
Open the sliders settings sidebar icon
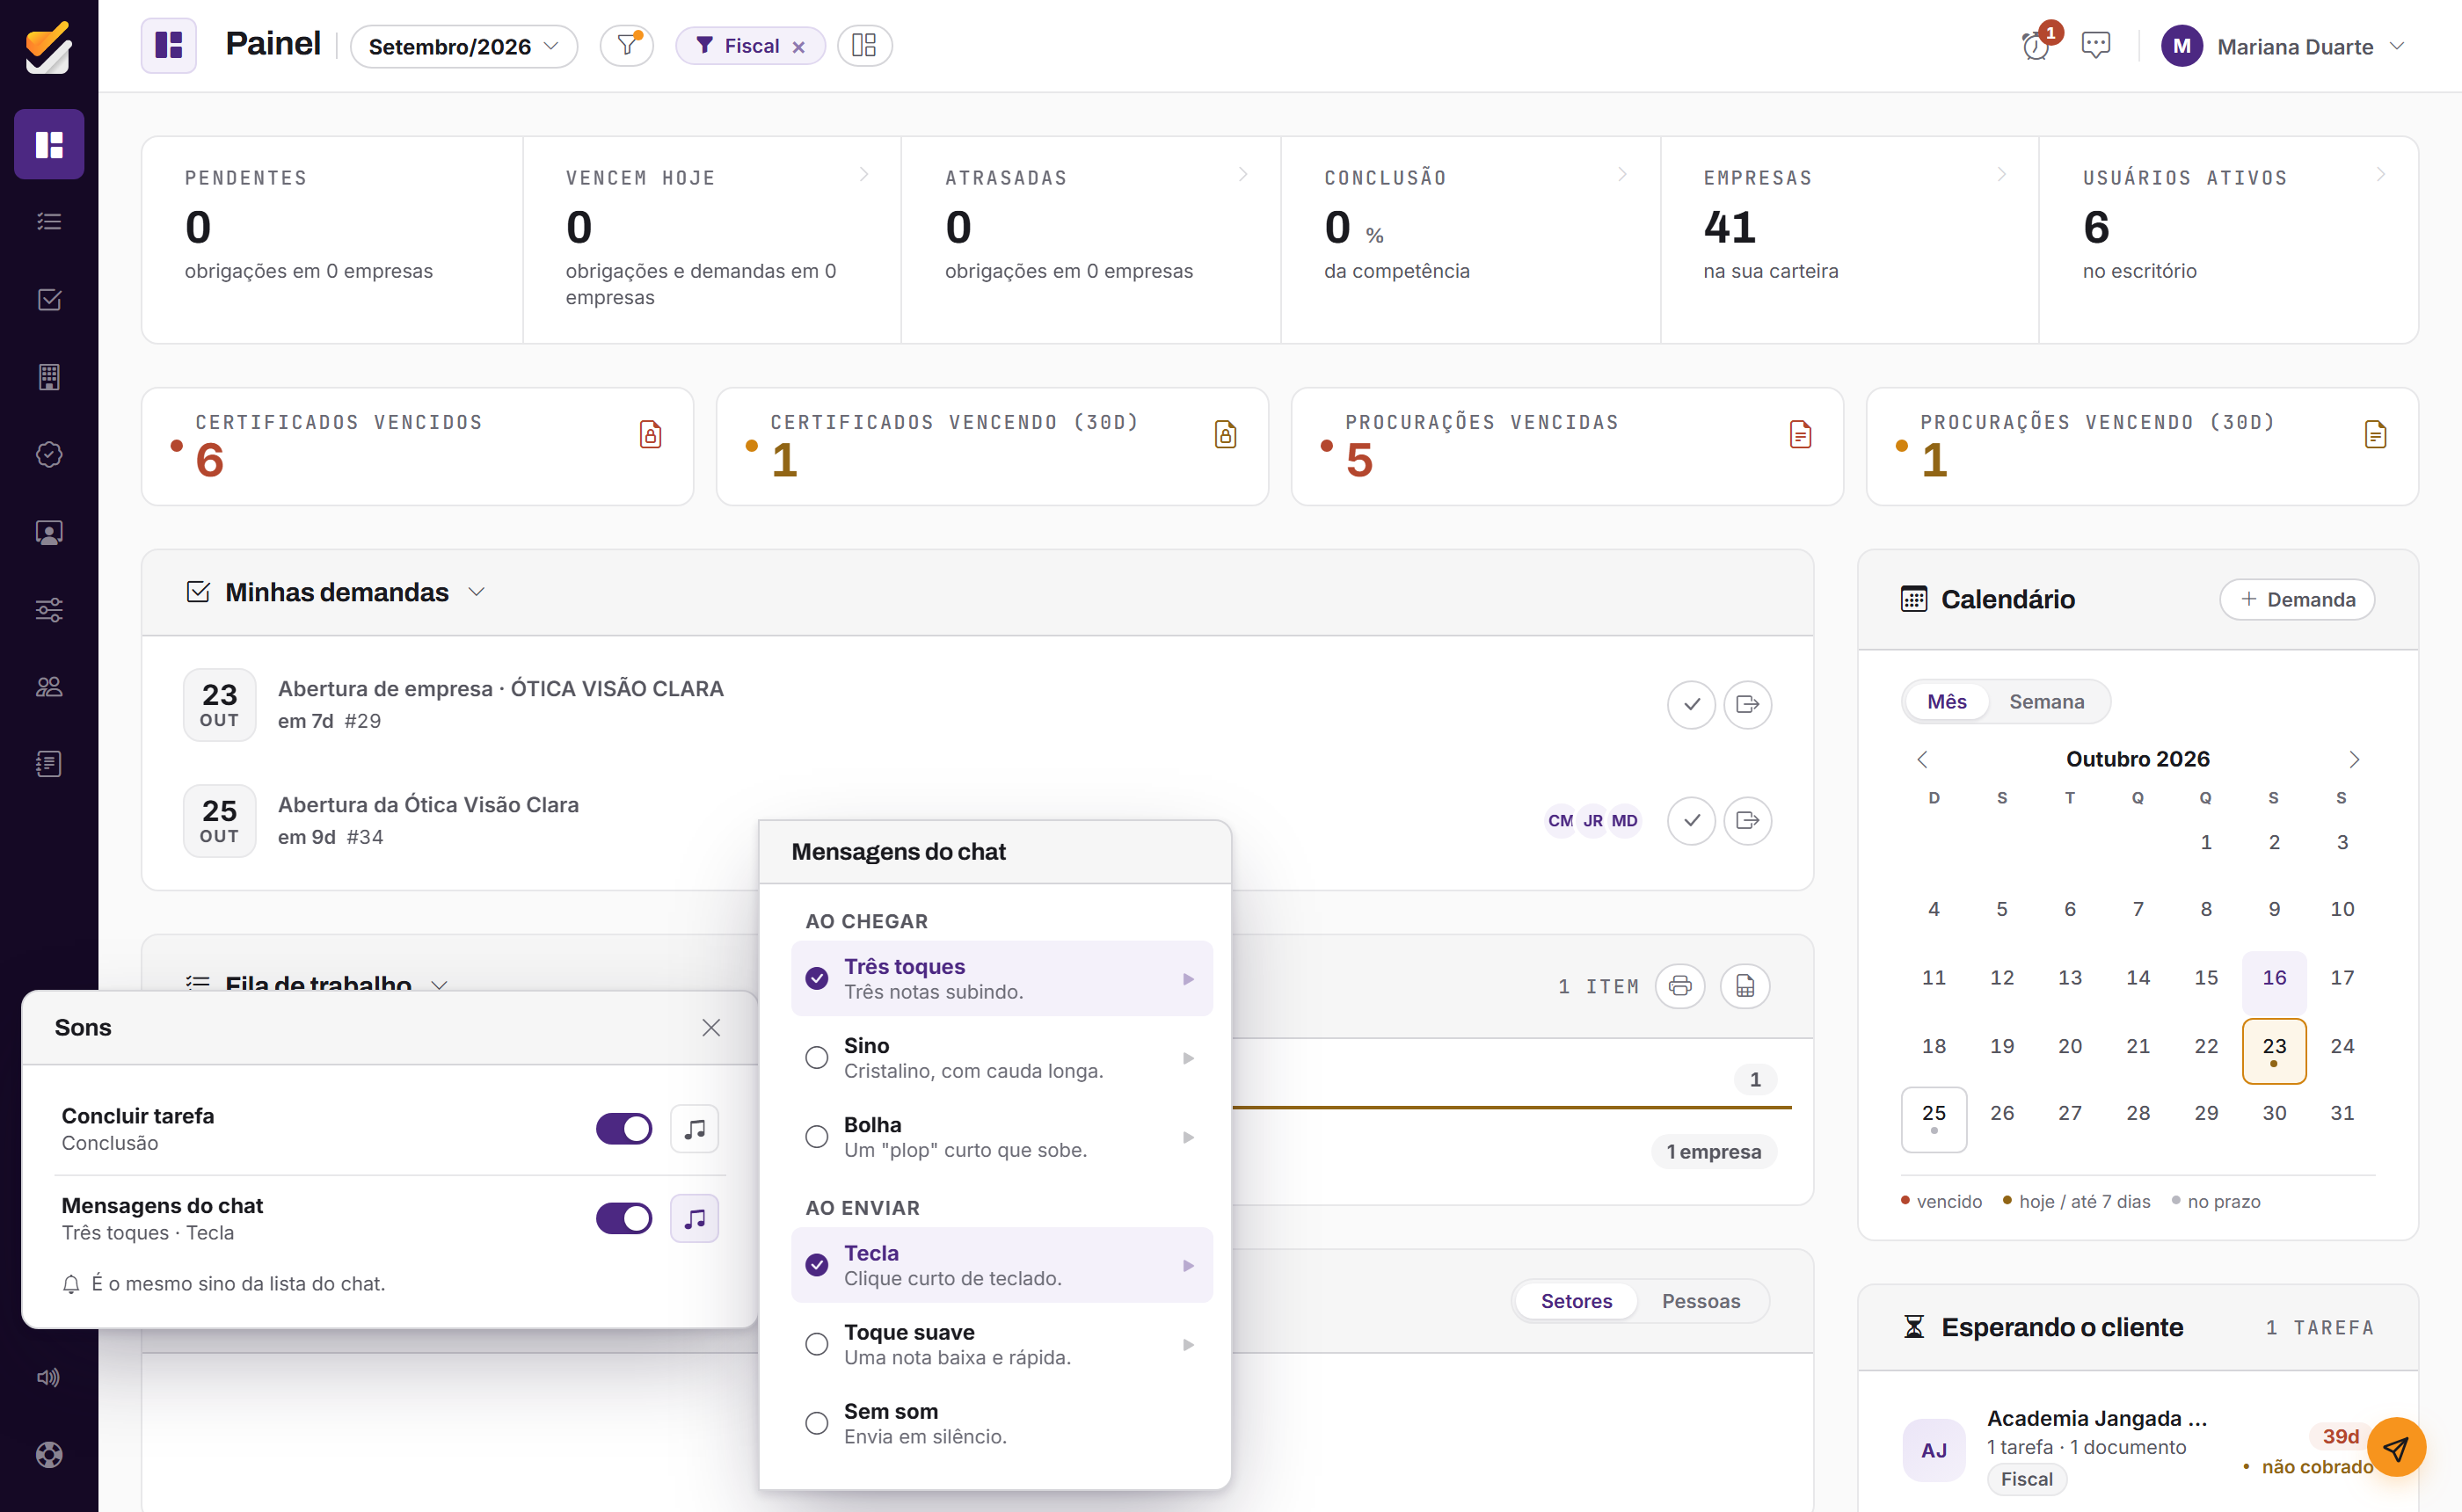[49, 609]
